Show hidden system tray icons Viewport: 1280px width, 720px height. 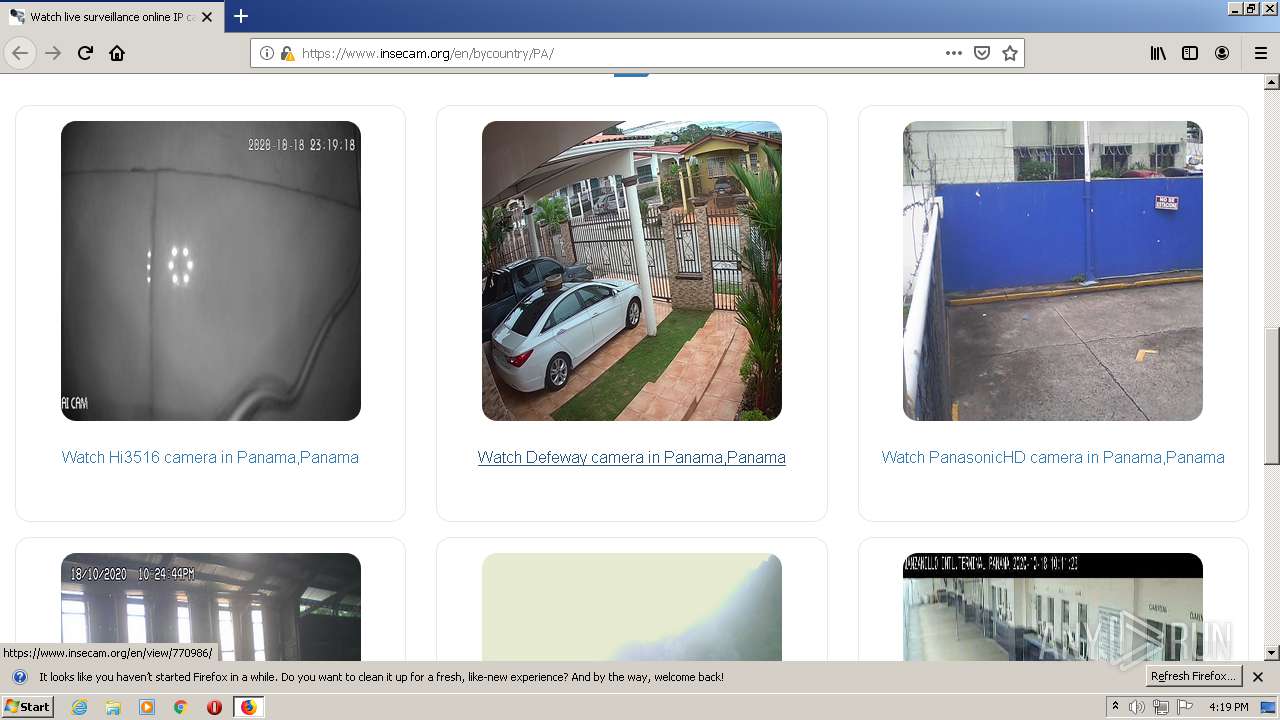pos(1115,707)
